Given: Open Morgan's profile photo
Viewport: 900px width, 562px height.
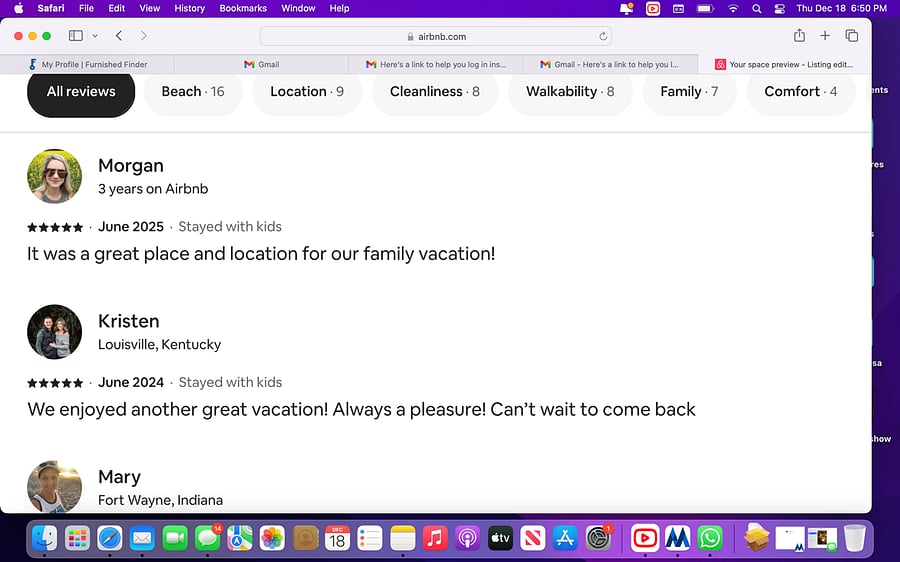Looking at the screenshot, I should [55, 176].
